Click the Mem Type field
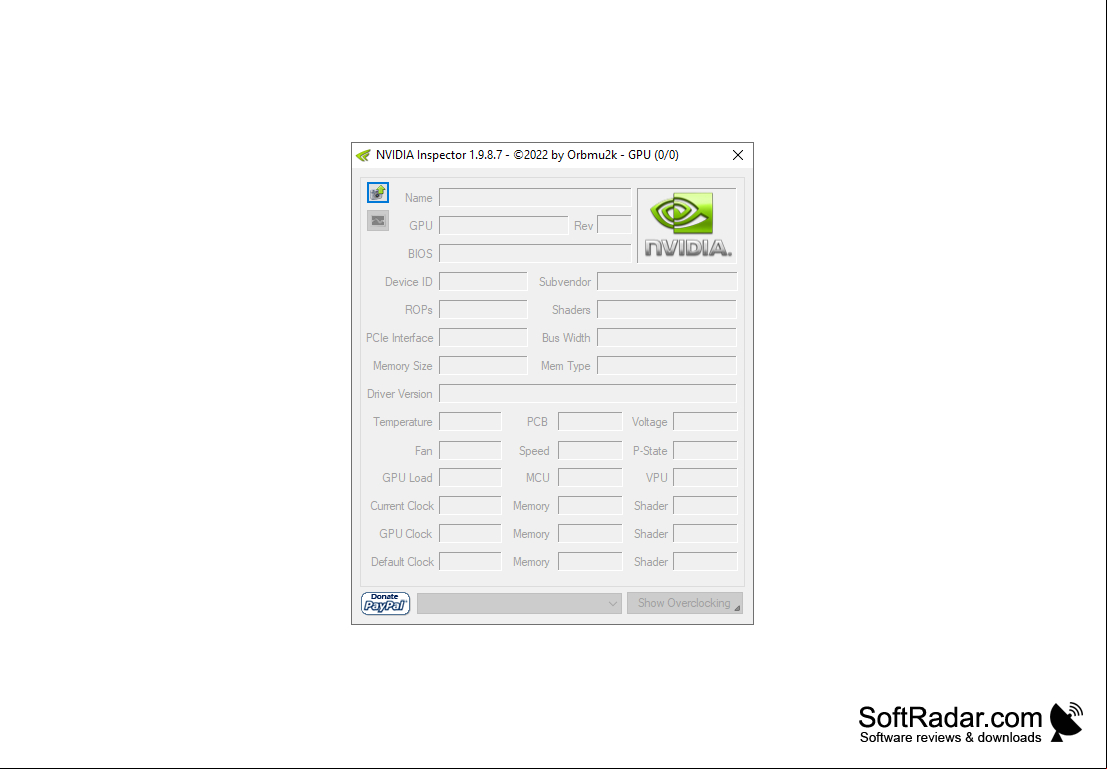 point(667,366)
